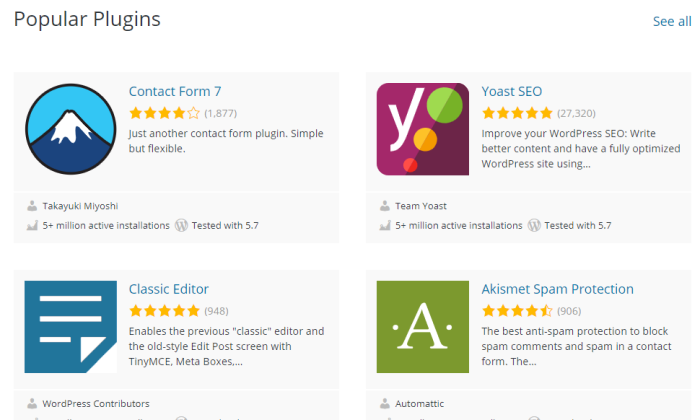The width and height of the screenshot is (700, 420).
Task: Open the Classic Editor plugin title
Action: coord(169,289)
